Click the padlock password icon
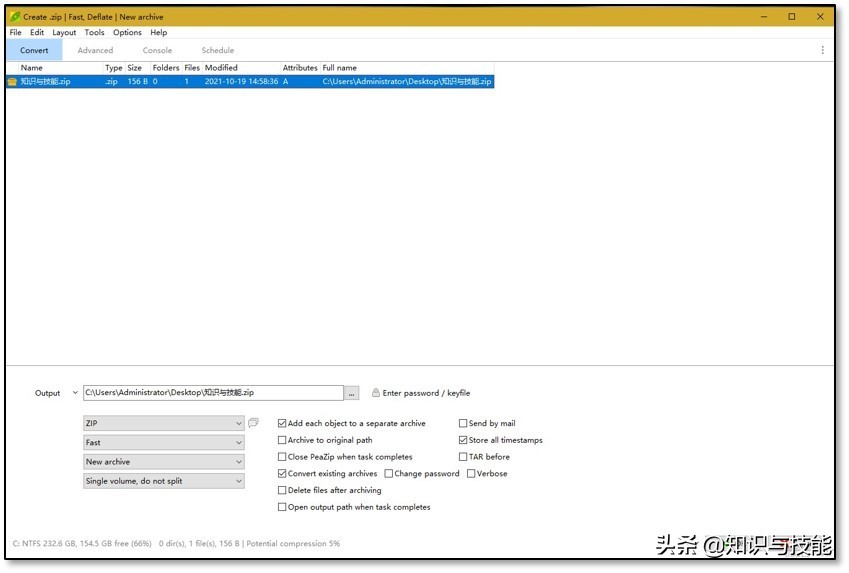 click(x=376, y=393)
